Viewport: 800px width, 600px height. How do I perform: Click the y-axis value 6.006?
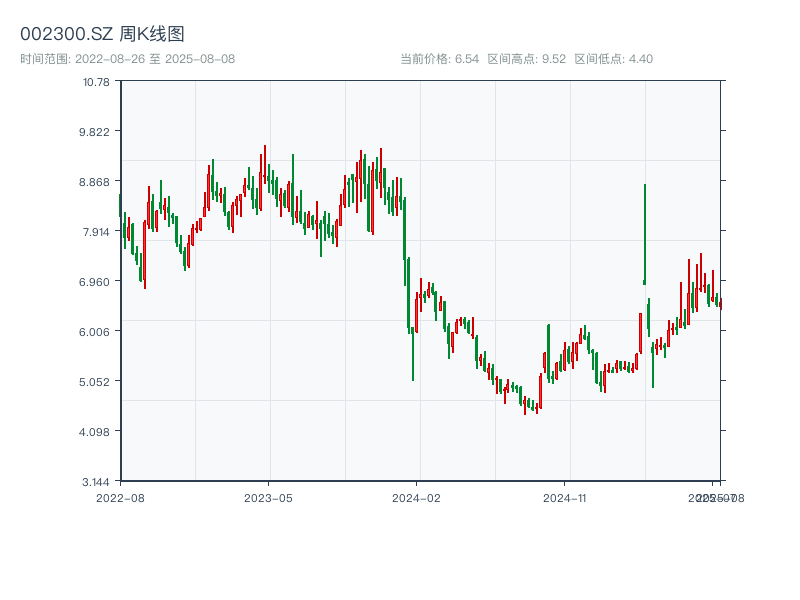(94, 332)
